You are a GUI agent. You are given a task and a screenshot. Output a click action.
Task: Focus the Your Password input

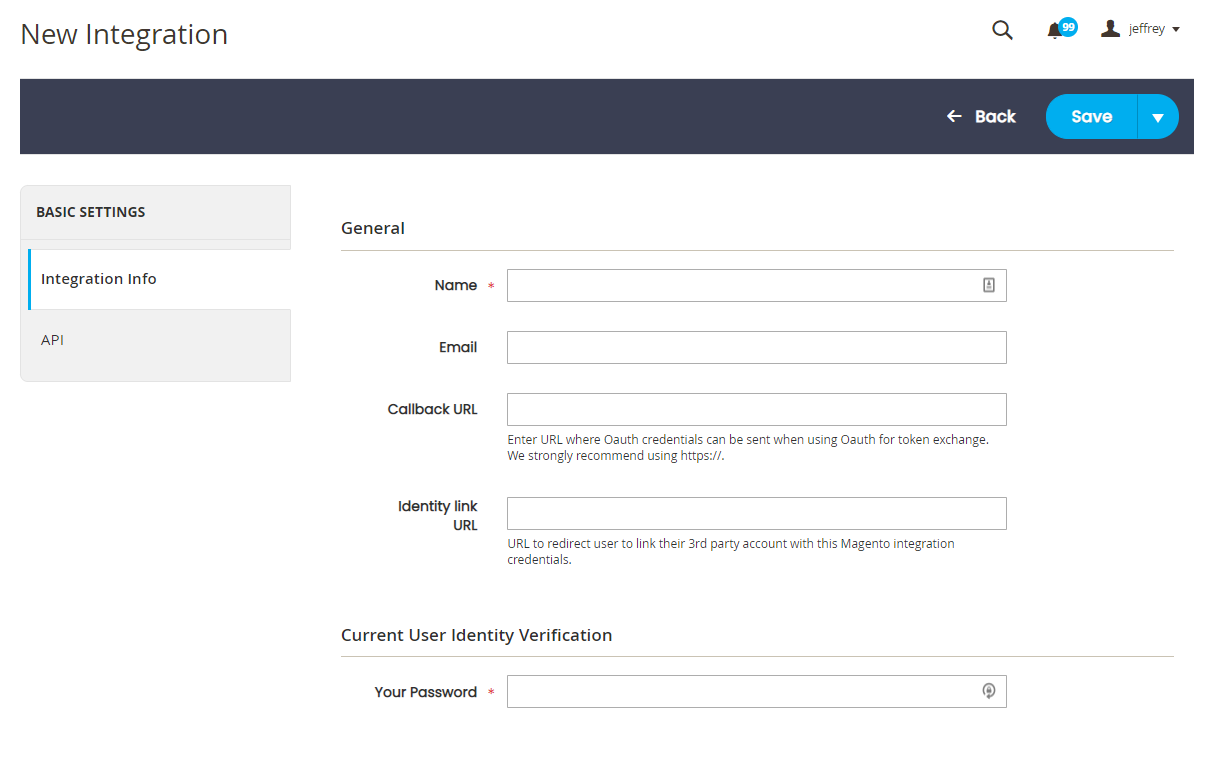[x=740, y=691]
